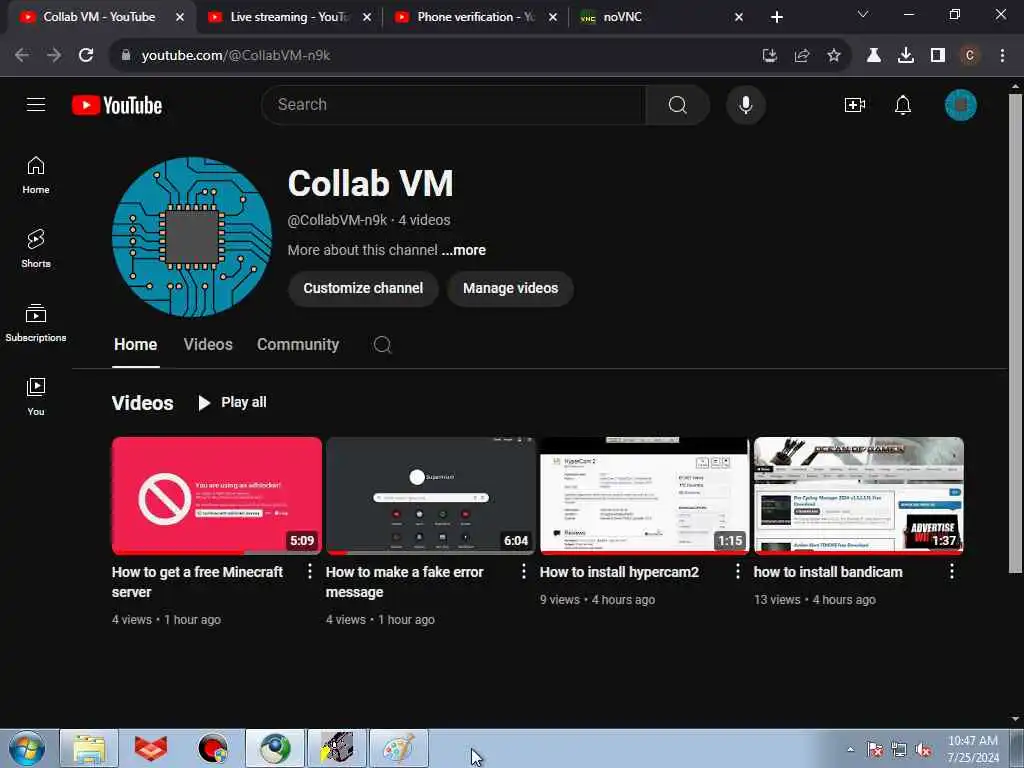Open Subscriptions in the sidebar
The image size is (1024, 768).
(36, 323)
